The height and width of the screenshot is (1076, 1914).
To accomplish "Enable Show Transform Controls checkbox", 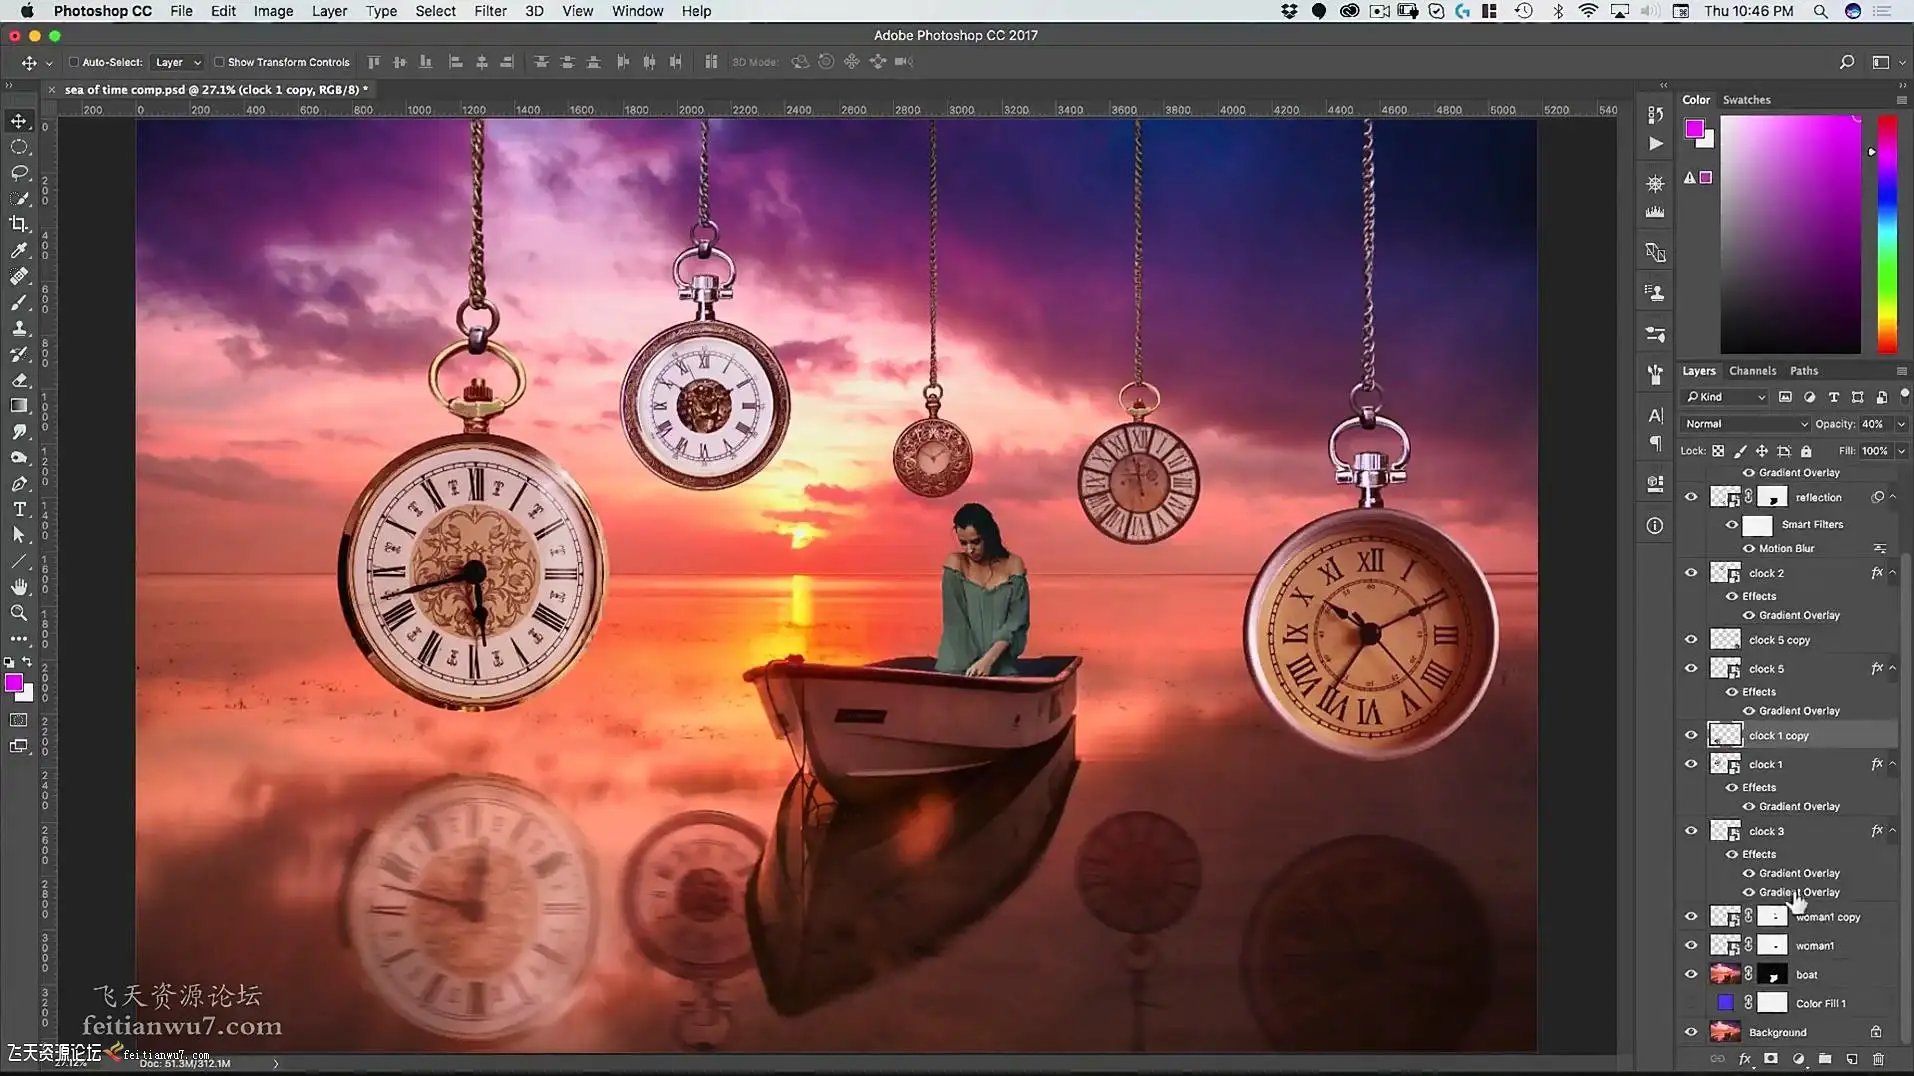I will 219,62.
